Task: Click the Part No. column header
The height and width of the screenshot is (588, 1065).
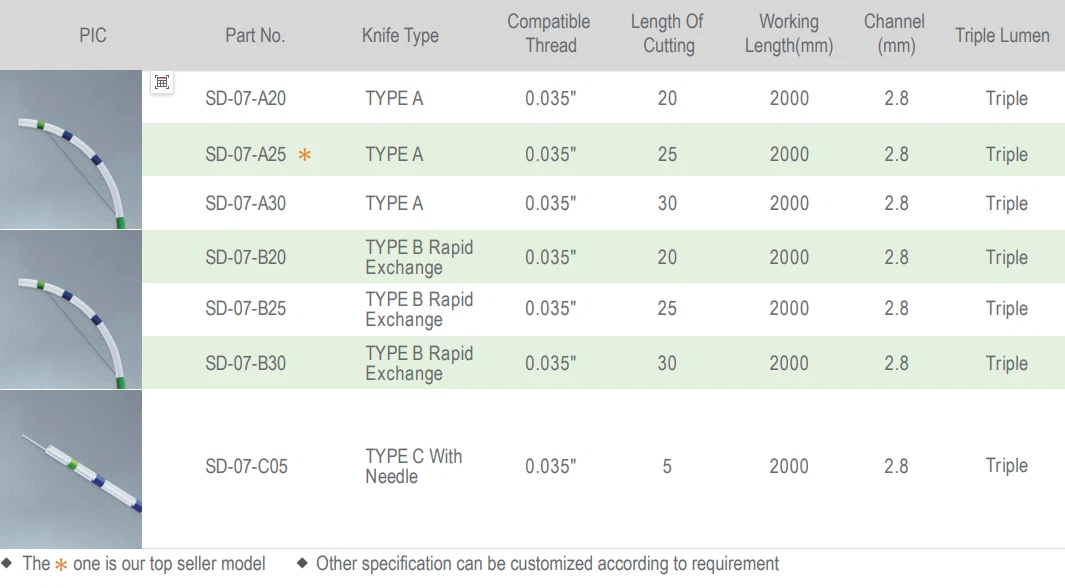Action: [255, 36]
